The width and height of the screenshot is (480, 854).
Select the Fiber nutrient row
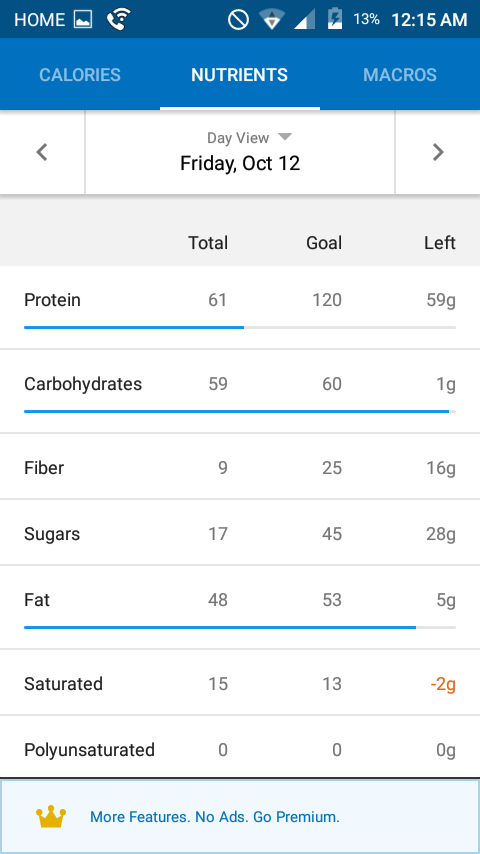click(240, 467)
